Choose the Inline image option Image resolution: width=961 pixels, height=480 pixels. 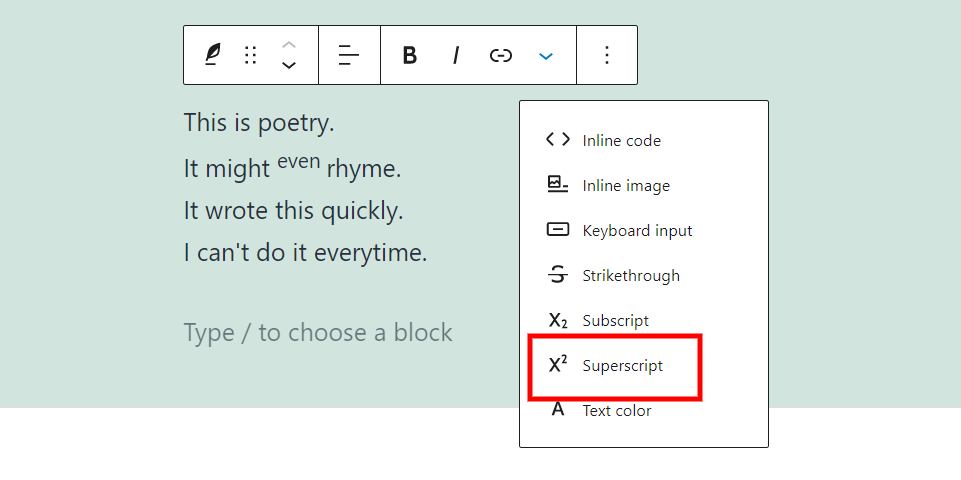pos(626,185)
